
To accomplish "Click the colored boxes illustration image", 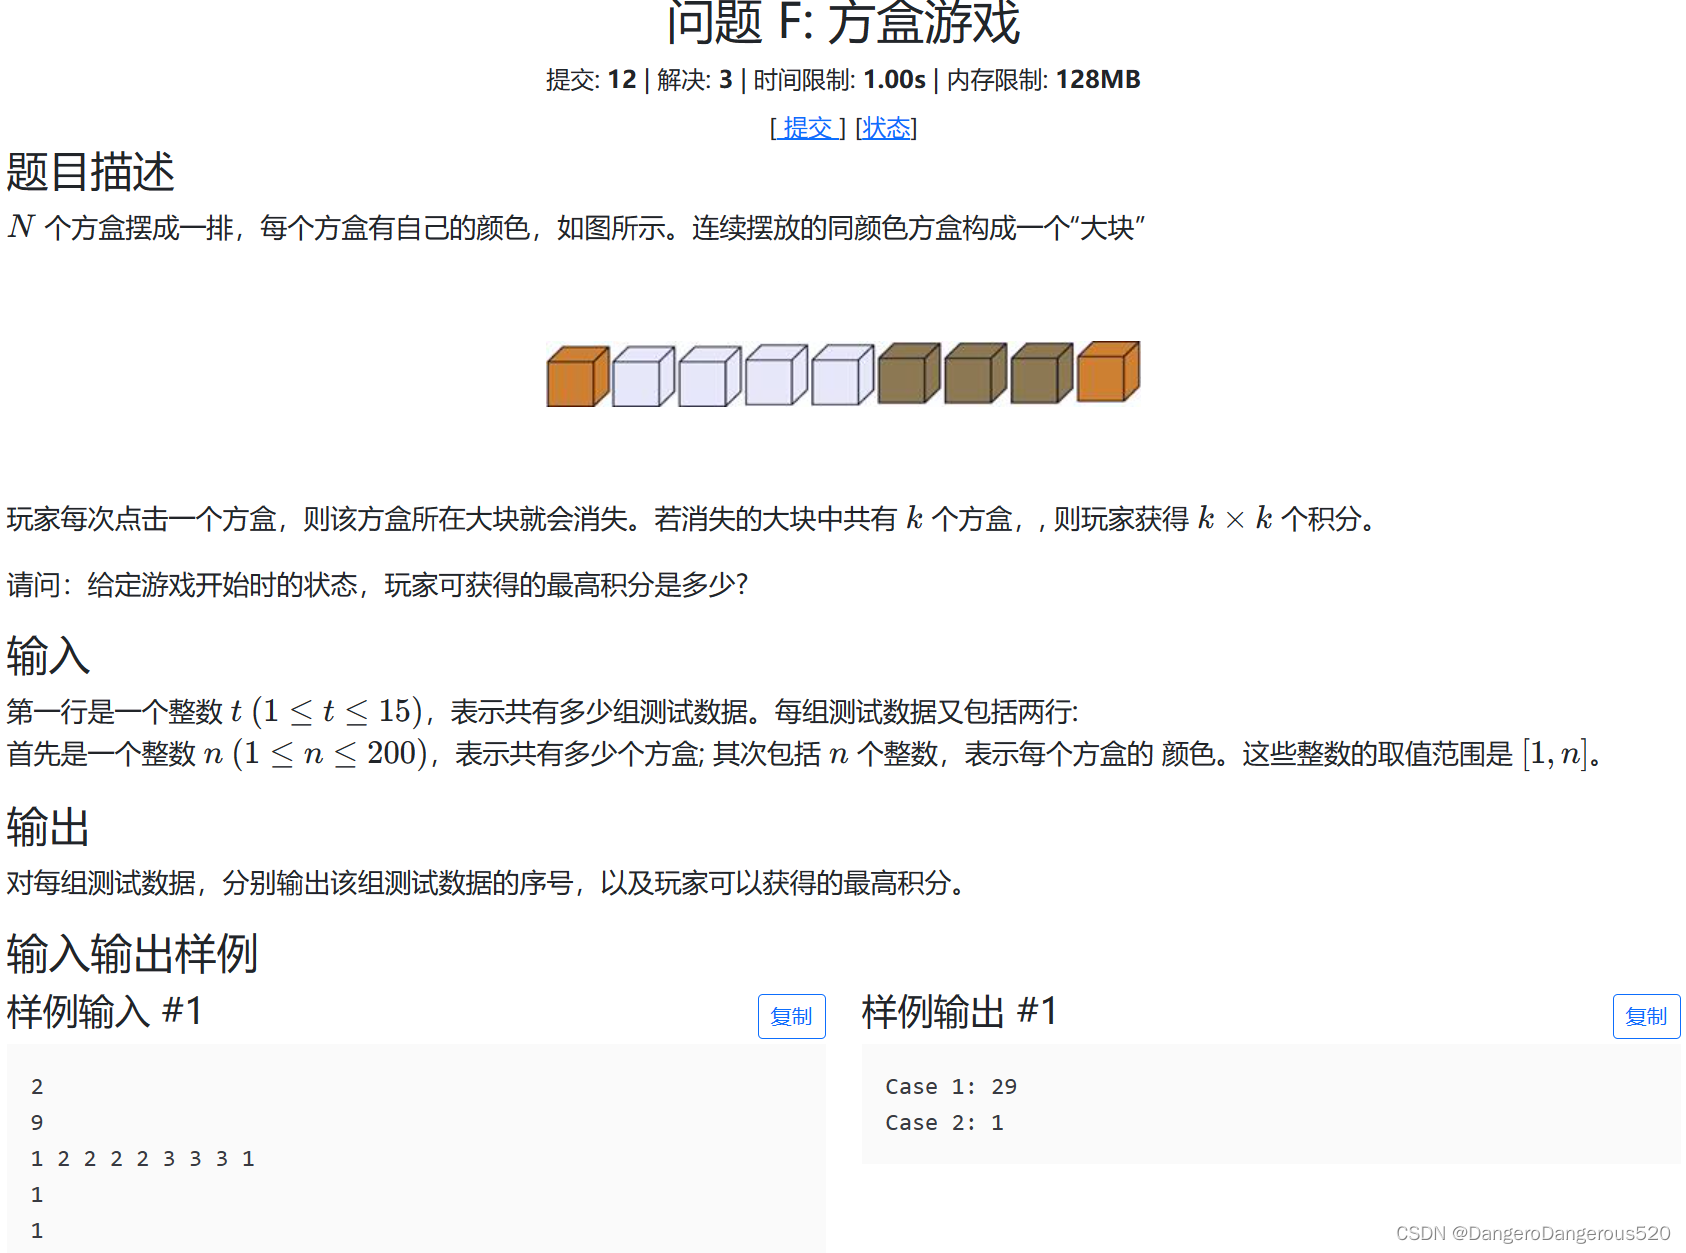I will tap(843, 374).
